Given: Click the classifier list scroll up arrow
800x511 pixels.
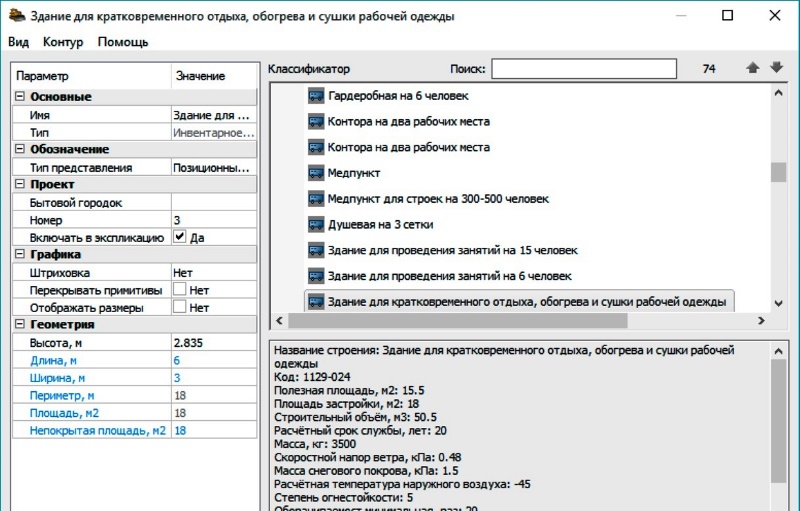Looking at the screenshot, I should (778, 93).
